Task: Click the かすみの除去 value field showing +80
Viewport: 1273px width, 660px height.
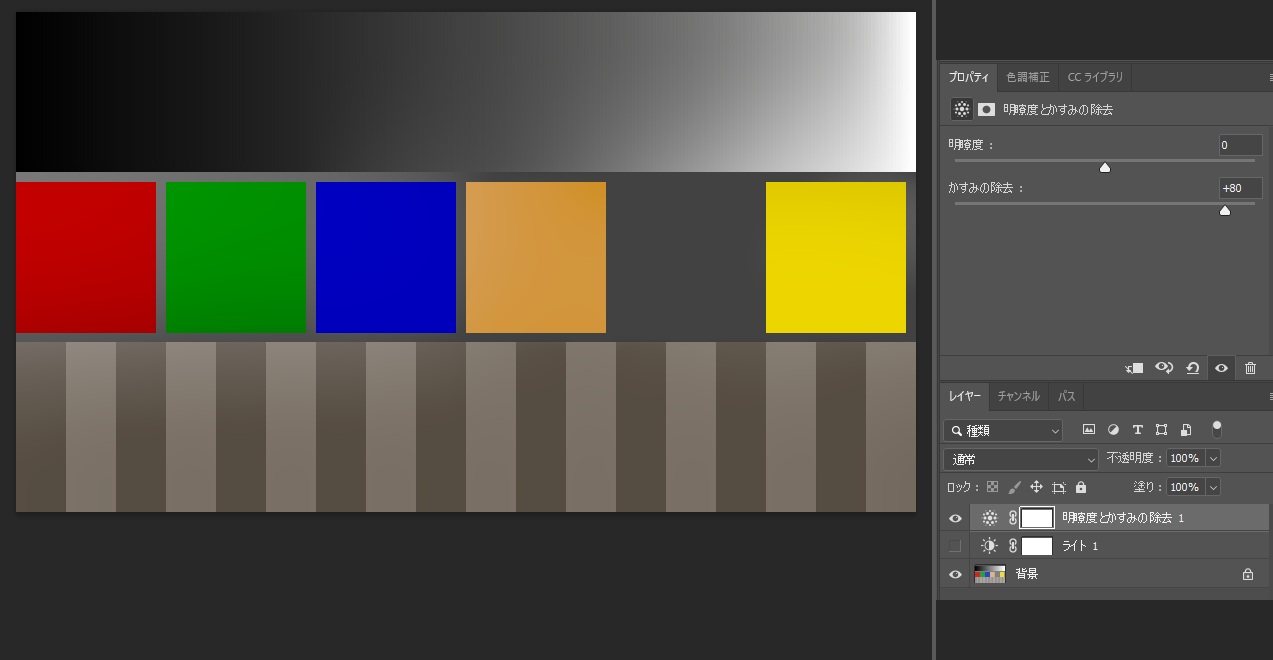Action: (x=1240, y=188)
